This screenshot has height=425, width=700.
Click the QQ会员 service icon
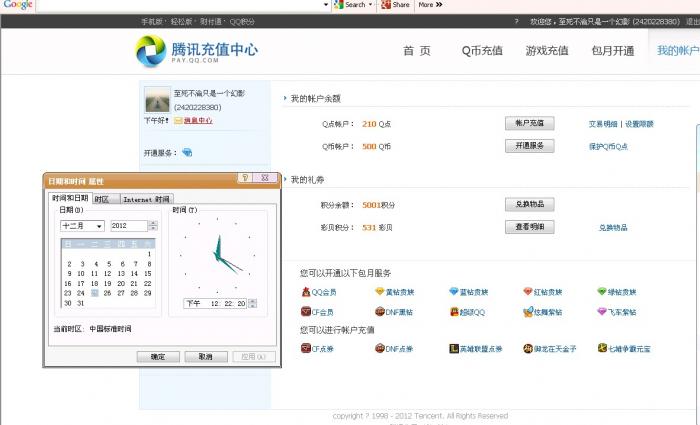tap(306, 292)
